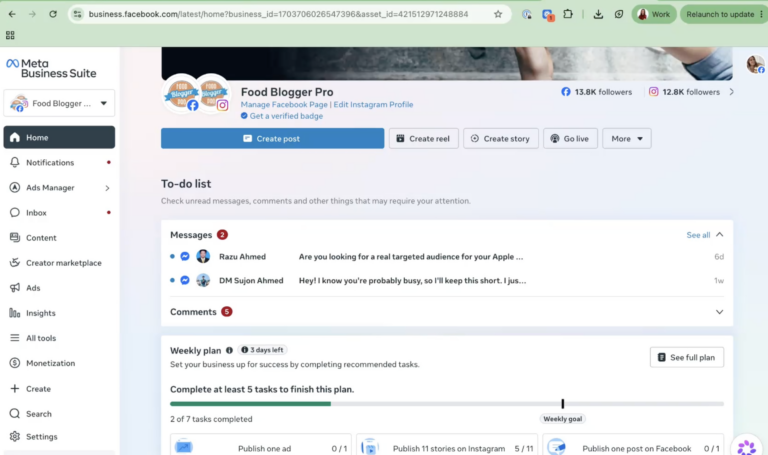
Task: Click Weekly plan info icon
Action: click(229, 350)
